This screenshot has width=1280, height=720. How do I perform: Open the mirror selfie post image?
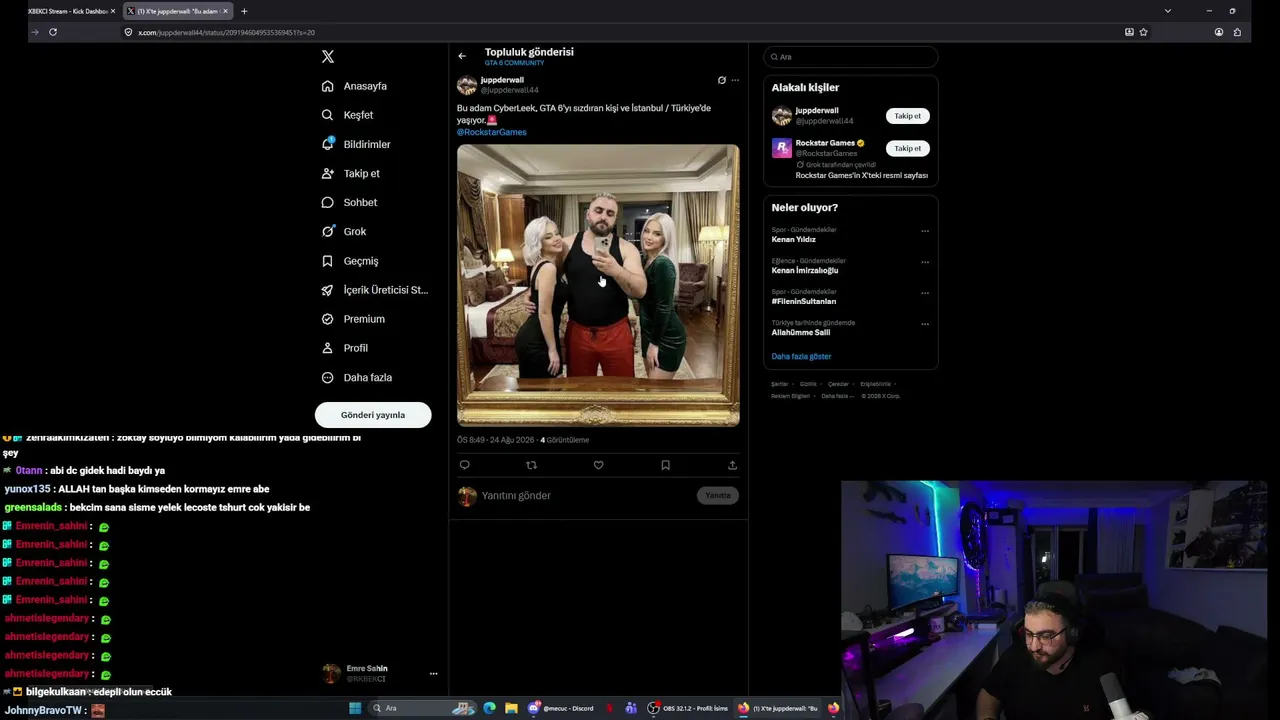598,285
